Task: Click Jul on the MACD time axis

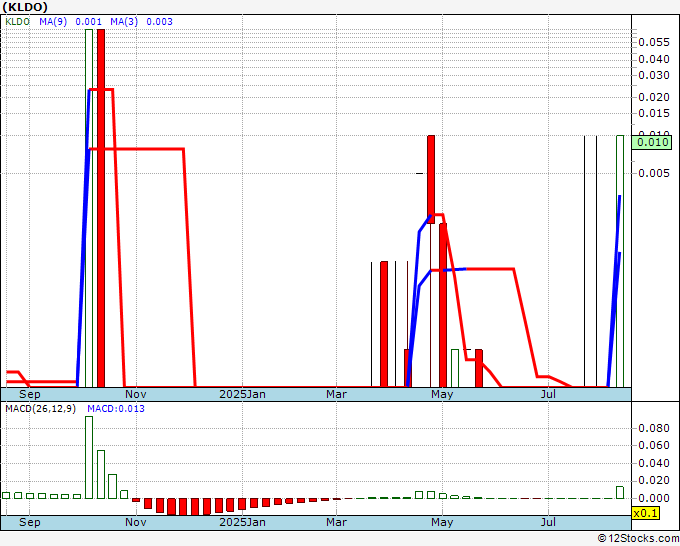Action: pos(548,522)
